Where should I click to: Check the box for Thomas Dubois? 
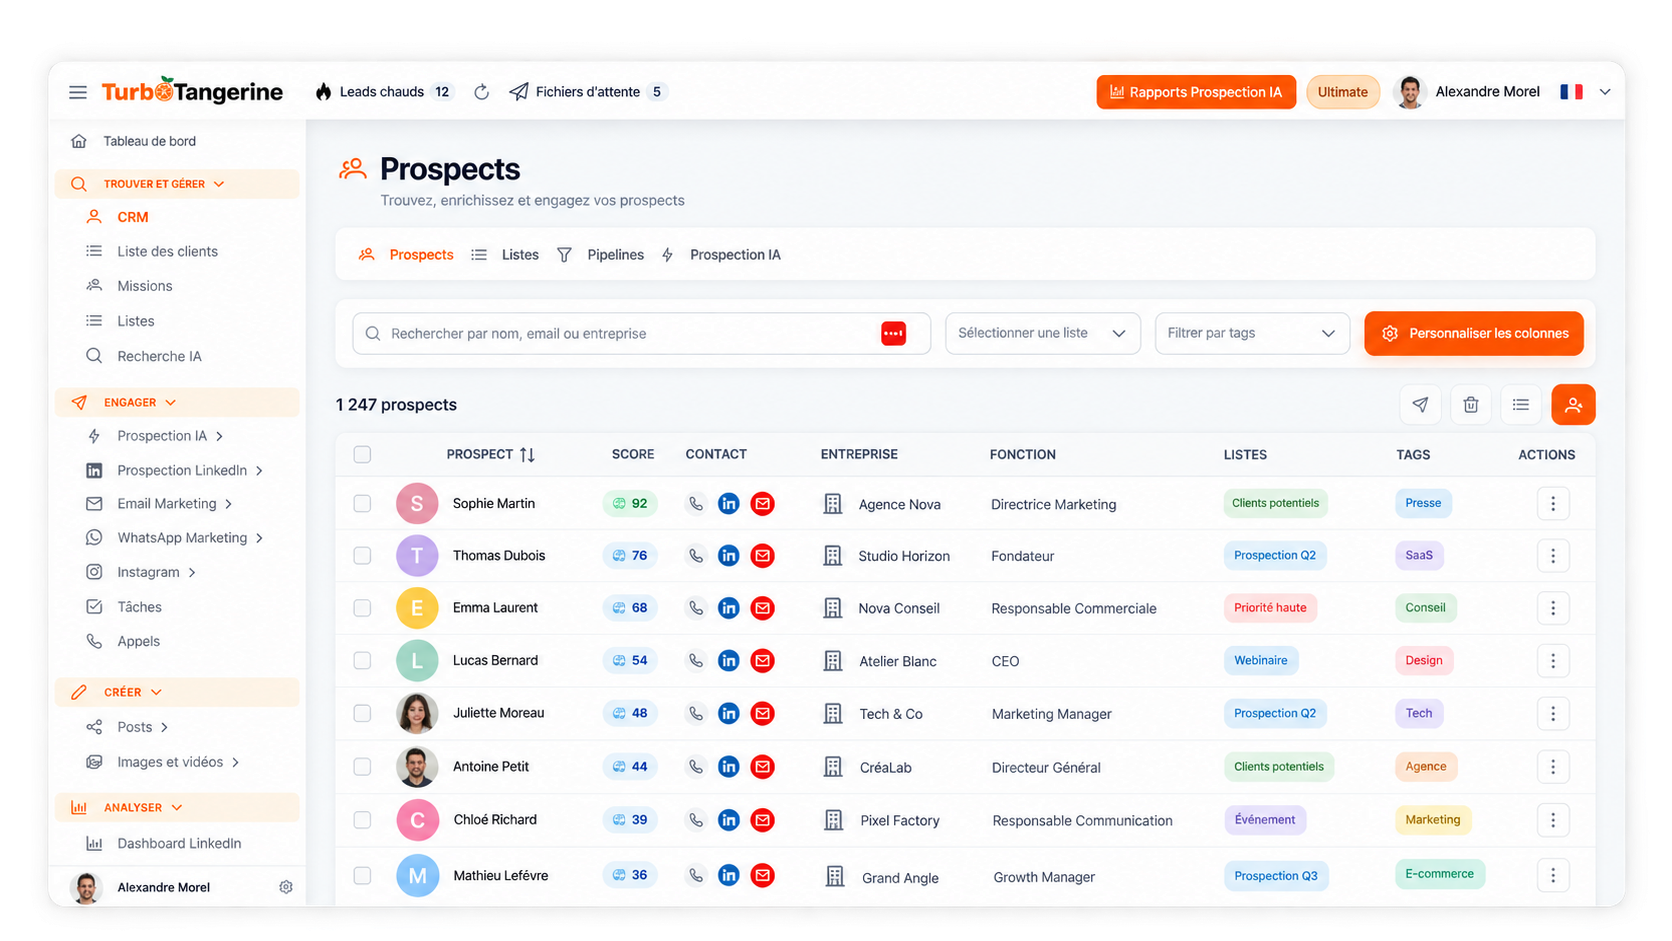[362, 556]
